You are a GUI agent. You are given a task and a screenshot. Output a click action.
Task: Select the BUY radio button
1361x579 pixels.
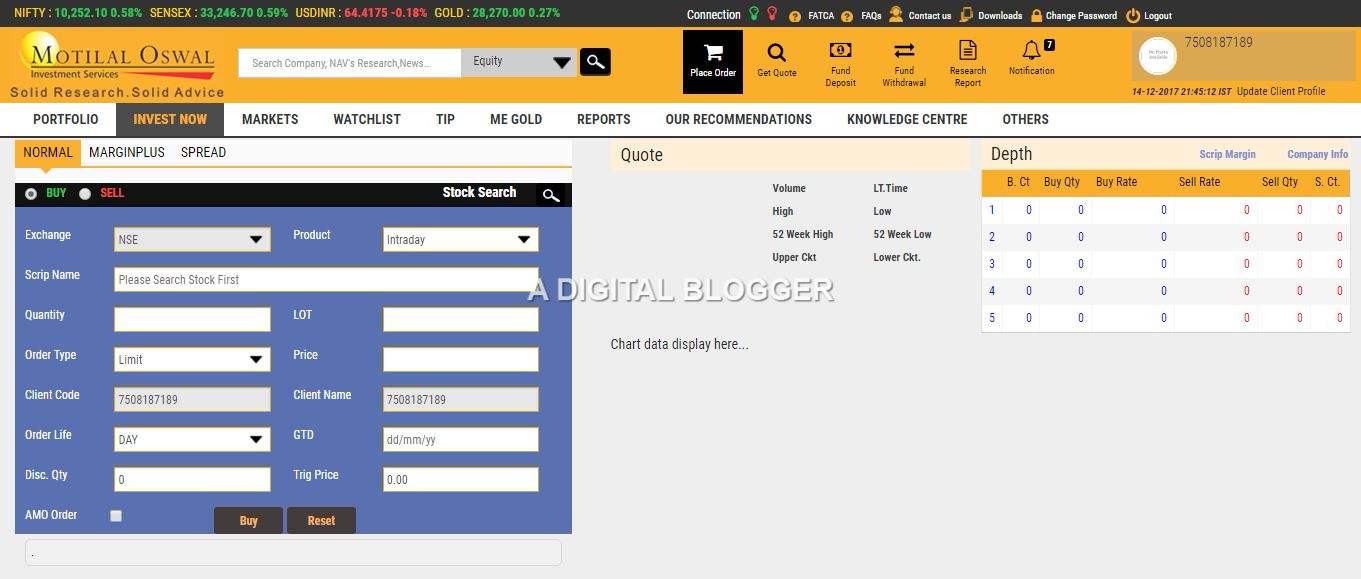point(32,194)
